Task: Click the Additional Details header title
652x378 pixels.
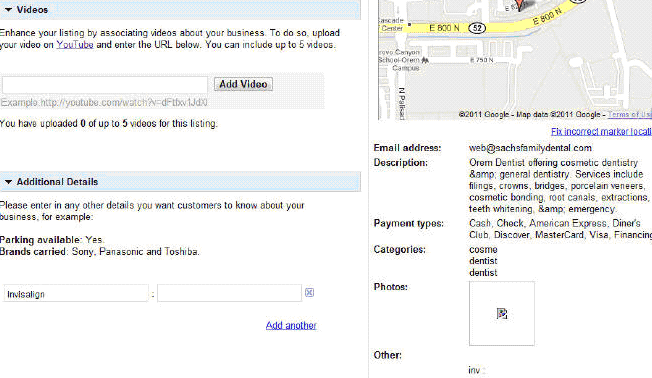Action: (57, 182)
